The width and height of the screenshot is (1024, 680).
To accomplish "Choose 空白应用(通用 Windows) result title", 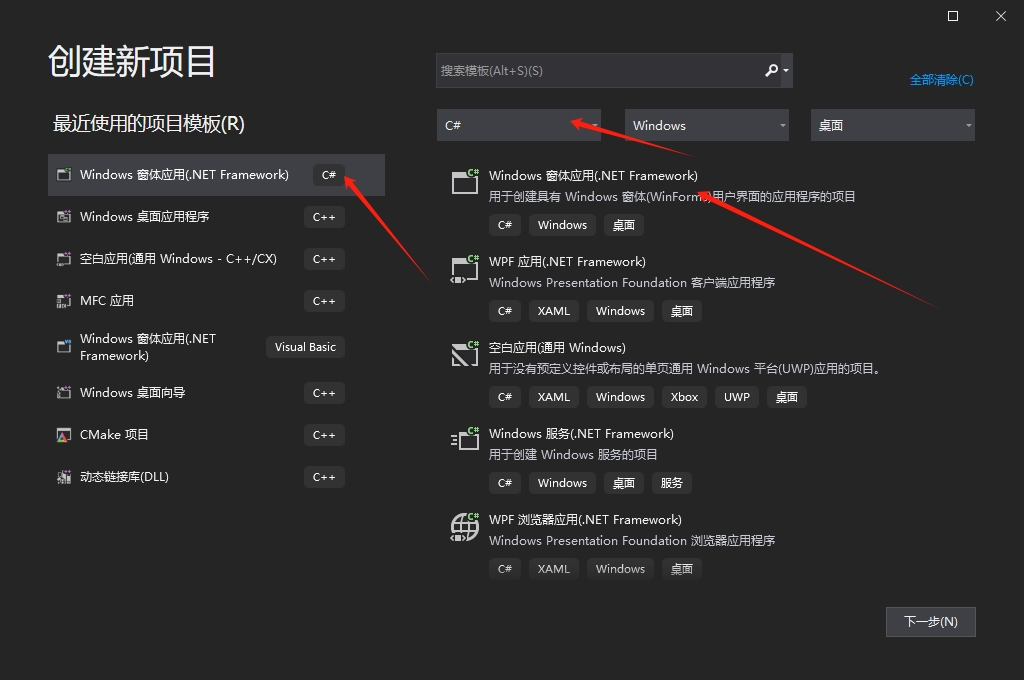I will click(557, 348).
